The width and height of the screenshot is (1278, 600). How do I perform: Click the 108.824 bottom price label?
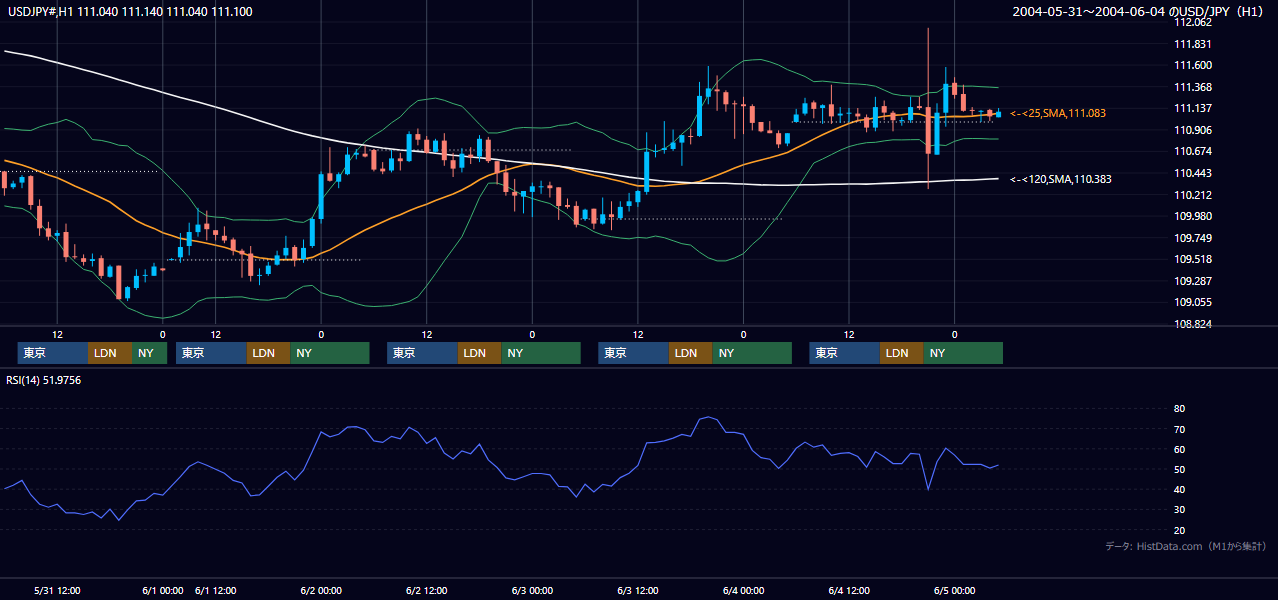coord(1193,324)
